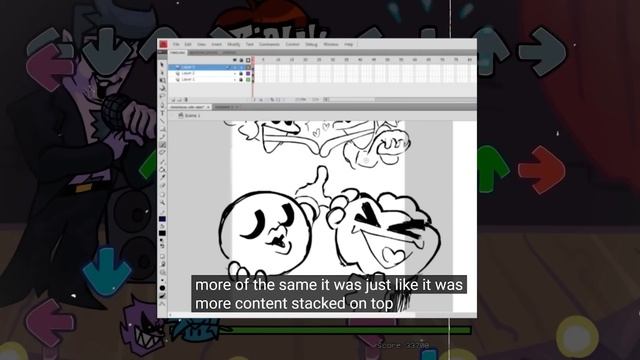Open the Brush Size dropdown

pos(162,280)
